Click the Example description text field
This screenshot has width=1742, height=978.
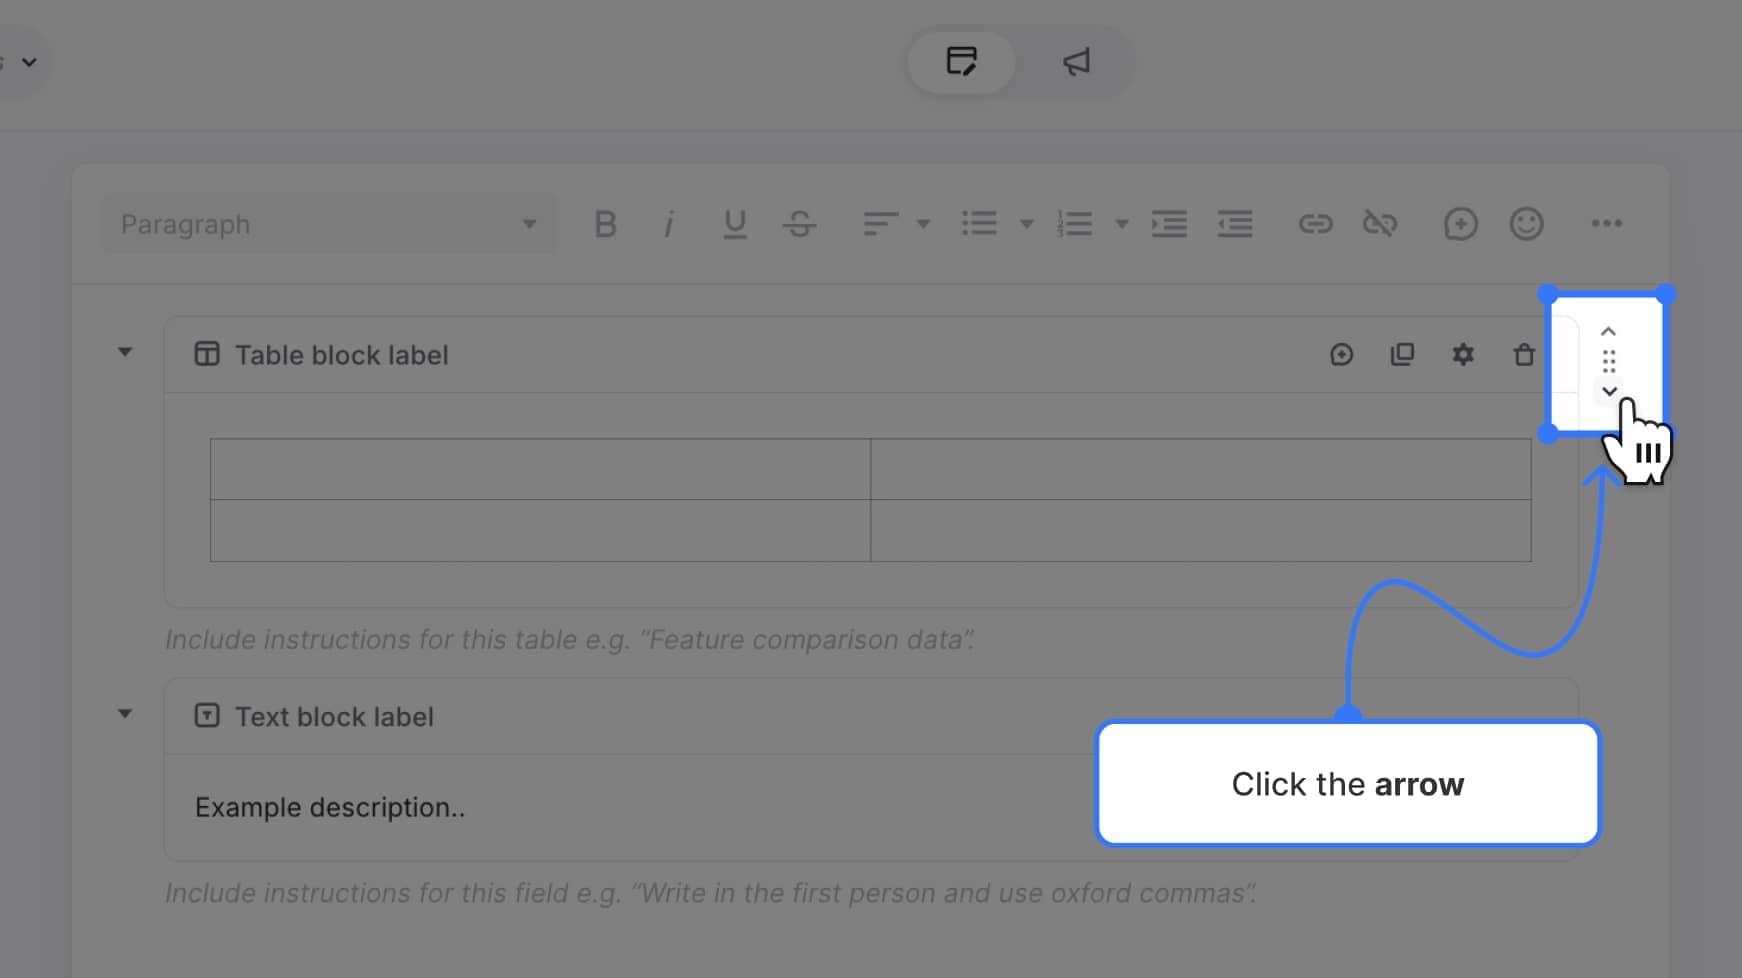tap(871, 807)
